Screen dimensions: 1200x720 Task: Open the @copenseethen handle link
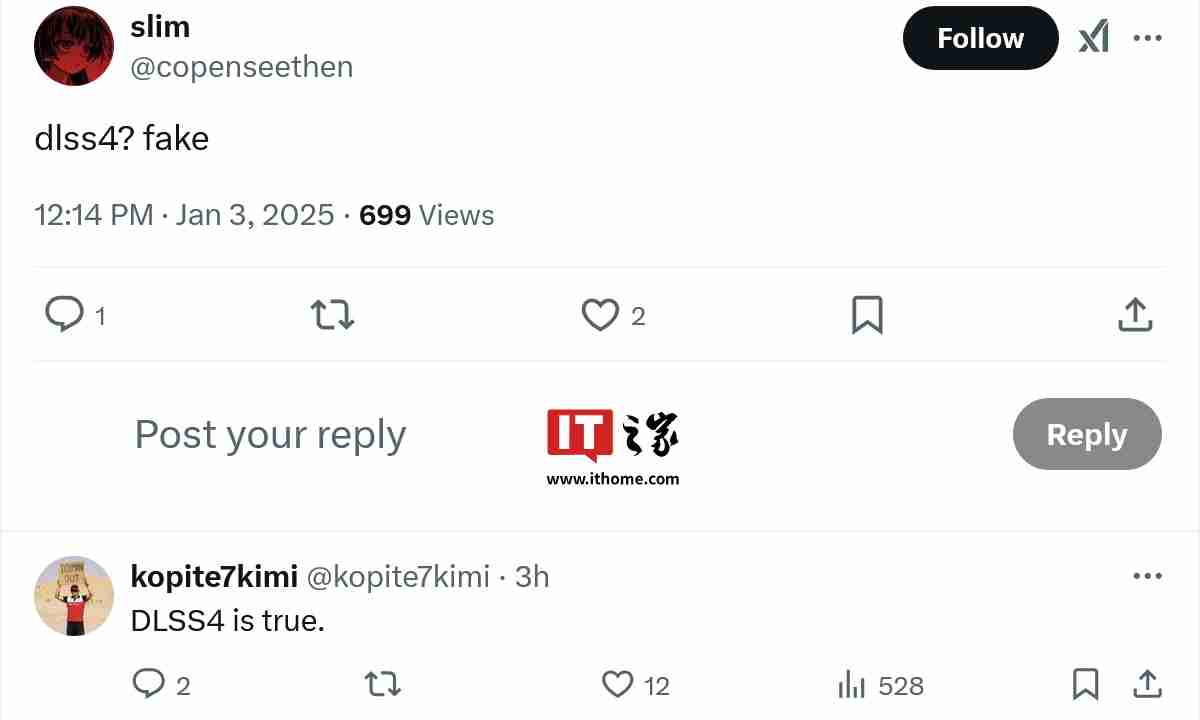242,67
